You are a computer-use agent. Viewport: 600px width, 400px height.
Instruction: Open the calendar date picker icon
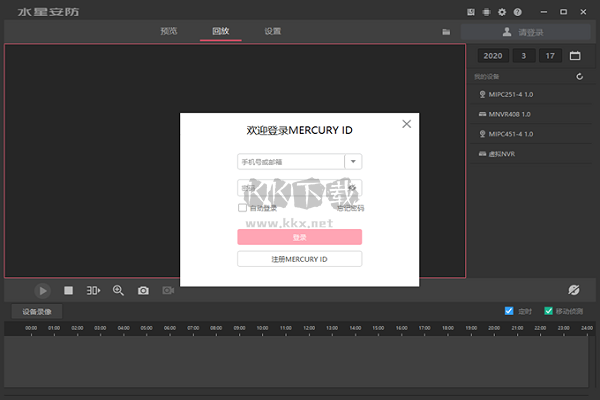point(575,56)
